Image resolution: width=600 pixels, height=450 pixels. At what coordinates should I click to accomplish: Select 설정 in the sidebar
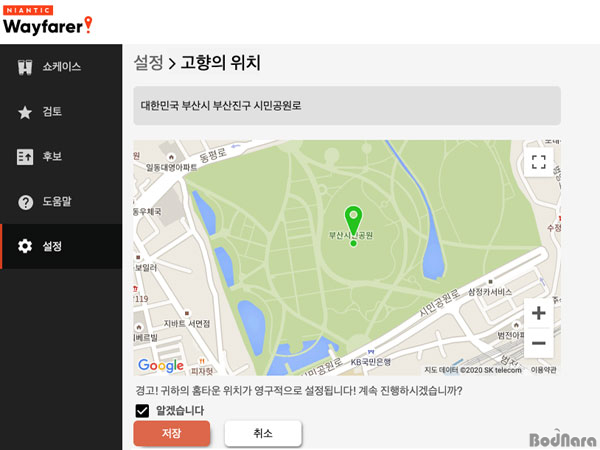pos(61,246)
